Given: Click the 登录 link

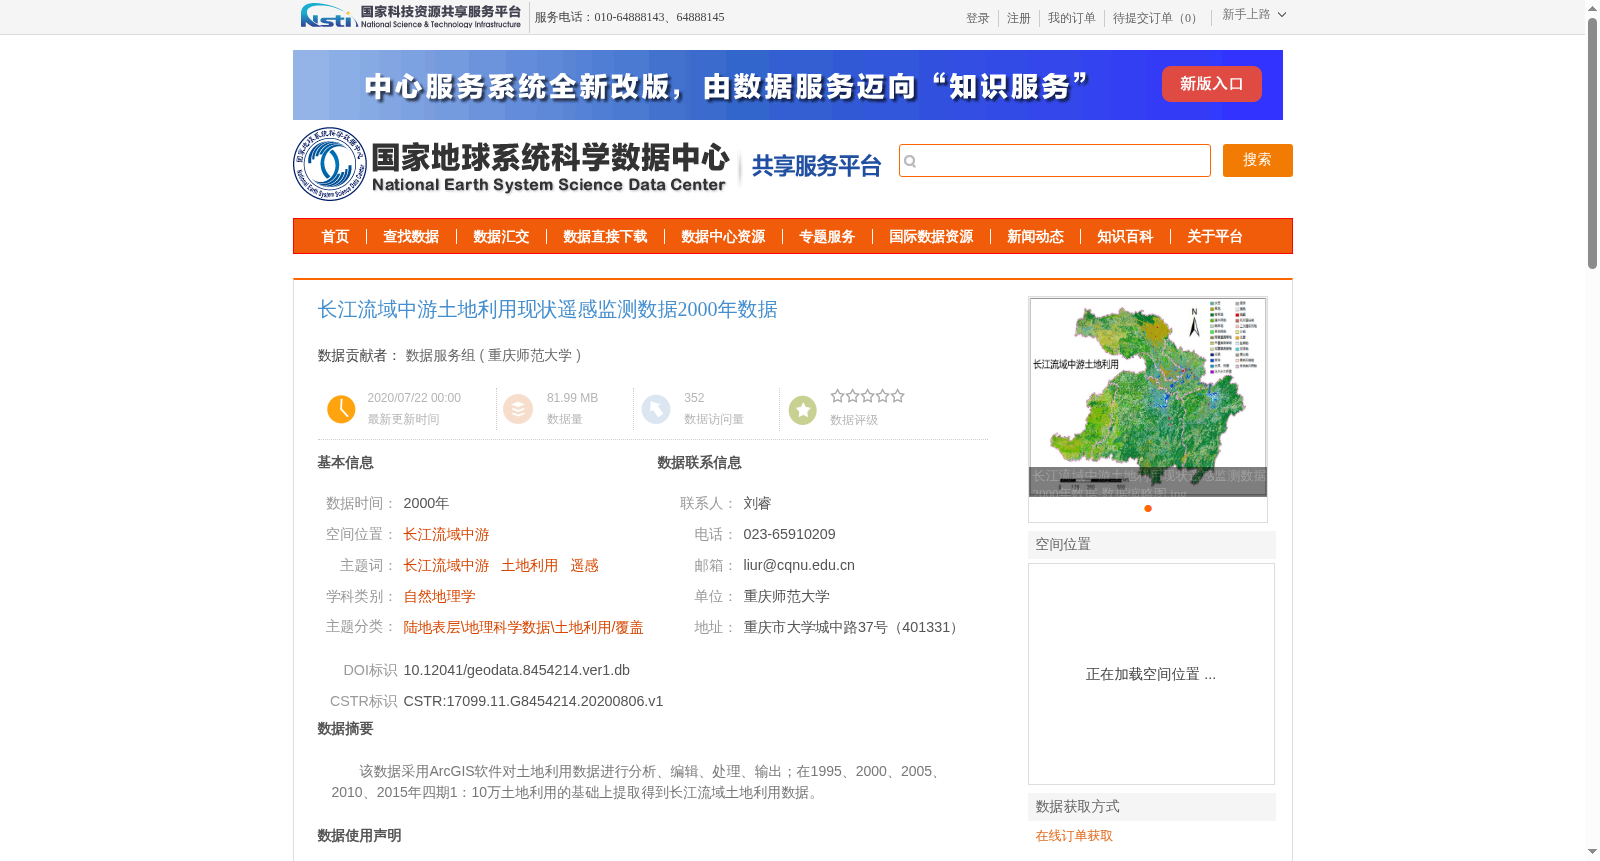Looking at the screenshot, I should pyautogui.click(x=978, y=18).
